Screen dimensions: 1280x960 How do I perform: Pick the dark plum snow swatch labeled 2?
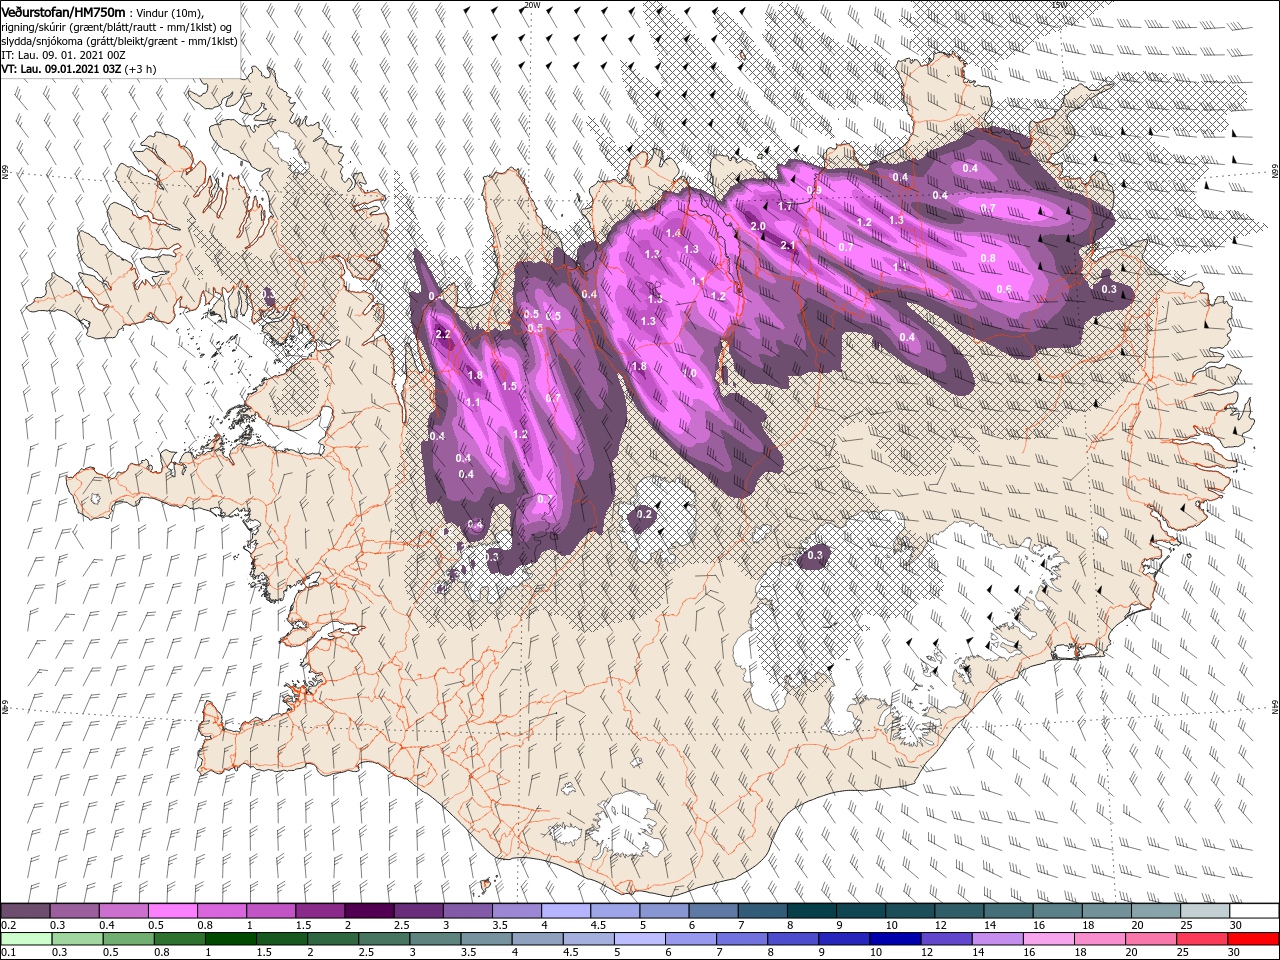(369, 911)
